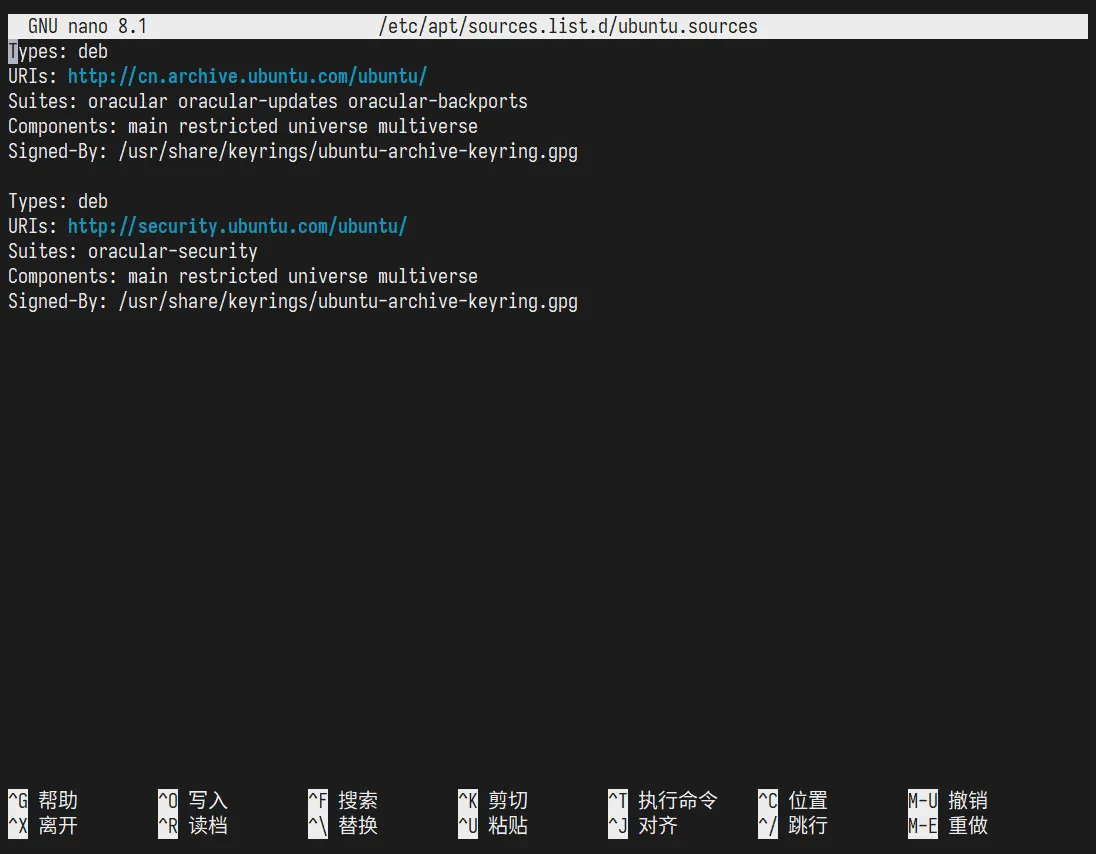Click the 'oracular-backports' word
This screenshot has height=854, width=1096.
pyautogui.click(x=438, y=101)
